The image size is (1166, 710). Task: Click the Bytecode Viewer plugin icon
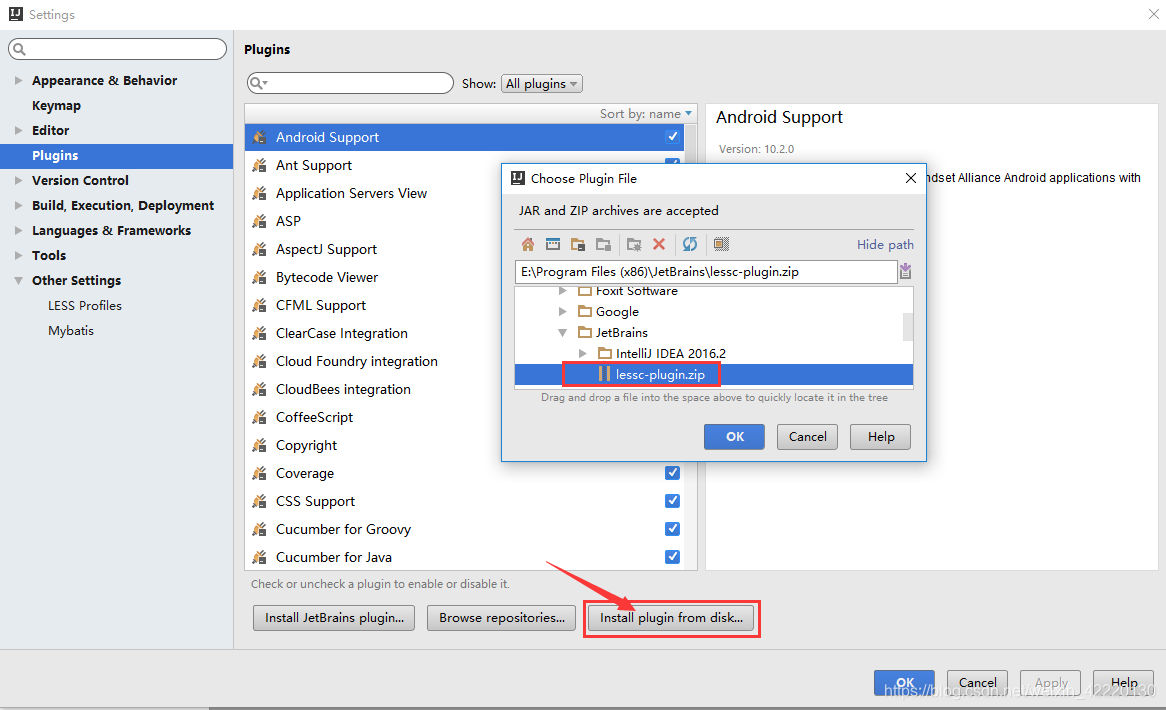[260, 277]
